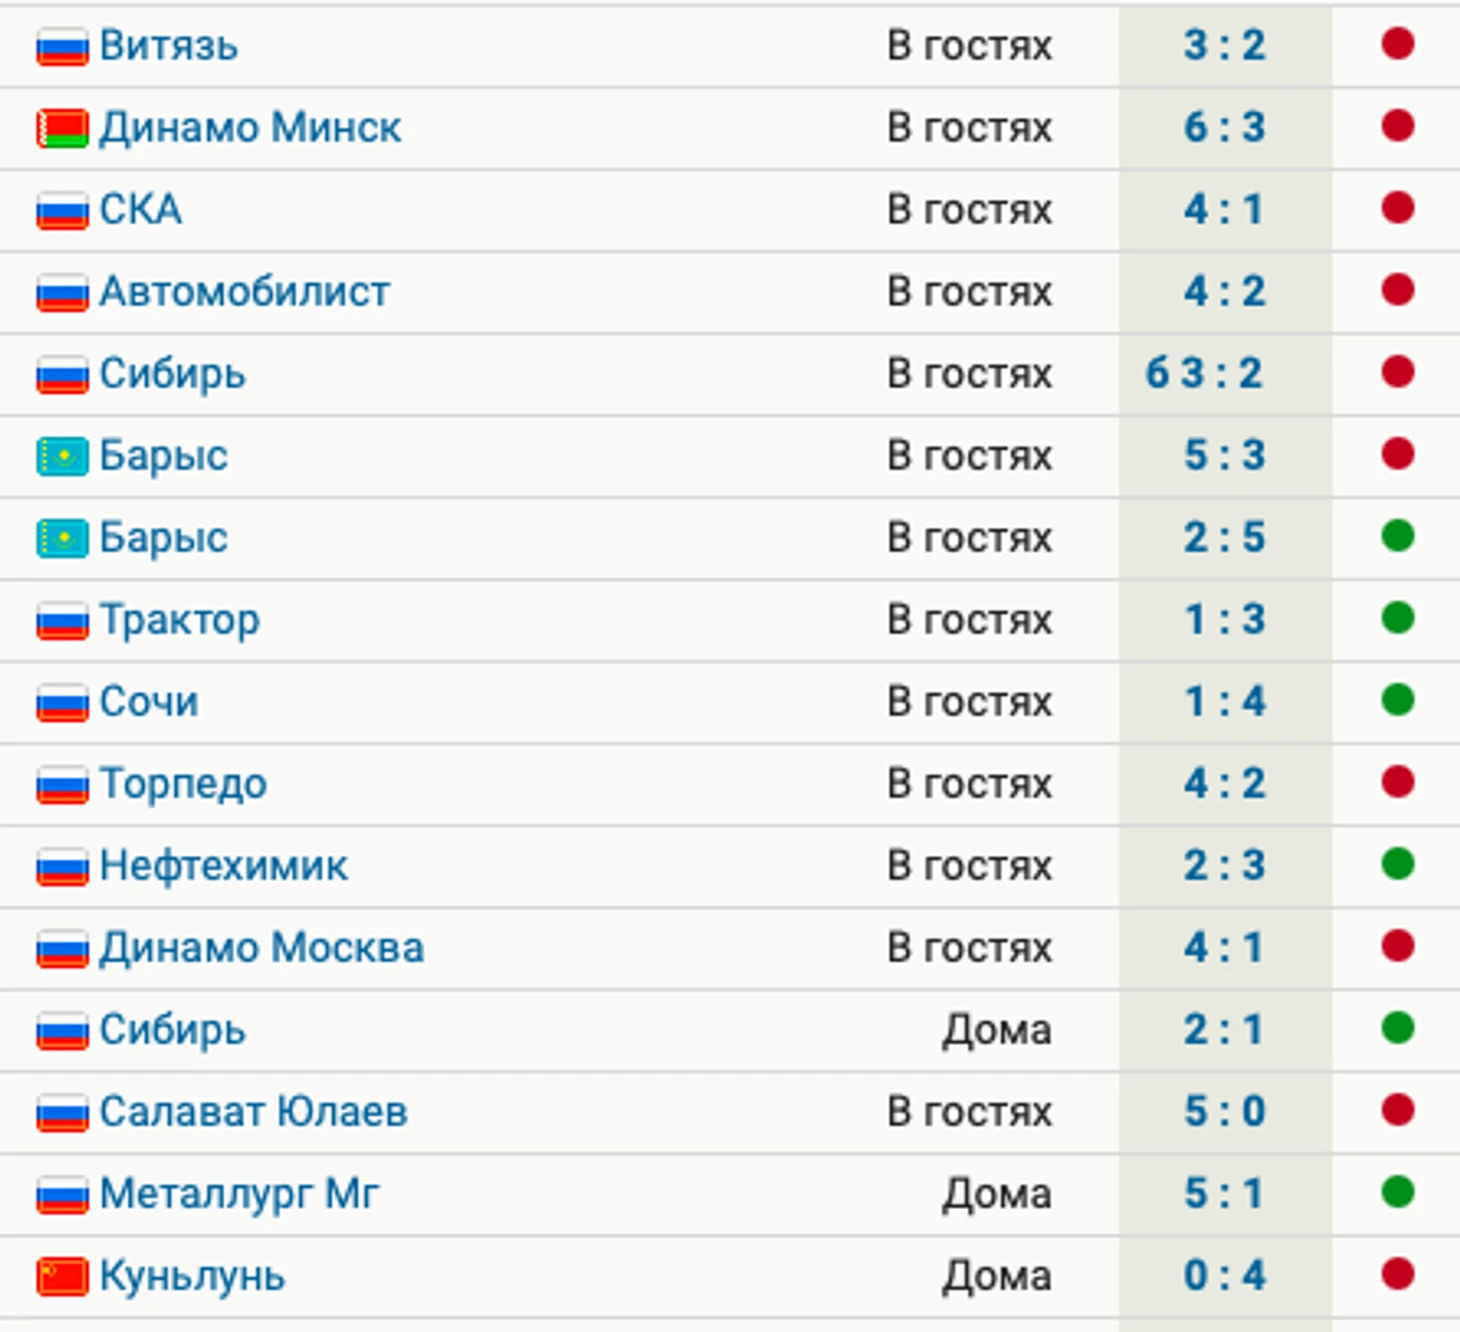Click the red result dot in the Витязь row
The height and width of the screenshot is (1332, 1460).
[1397, 43]
